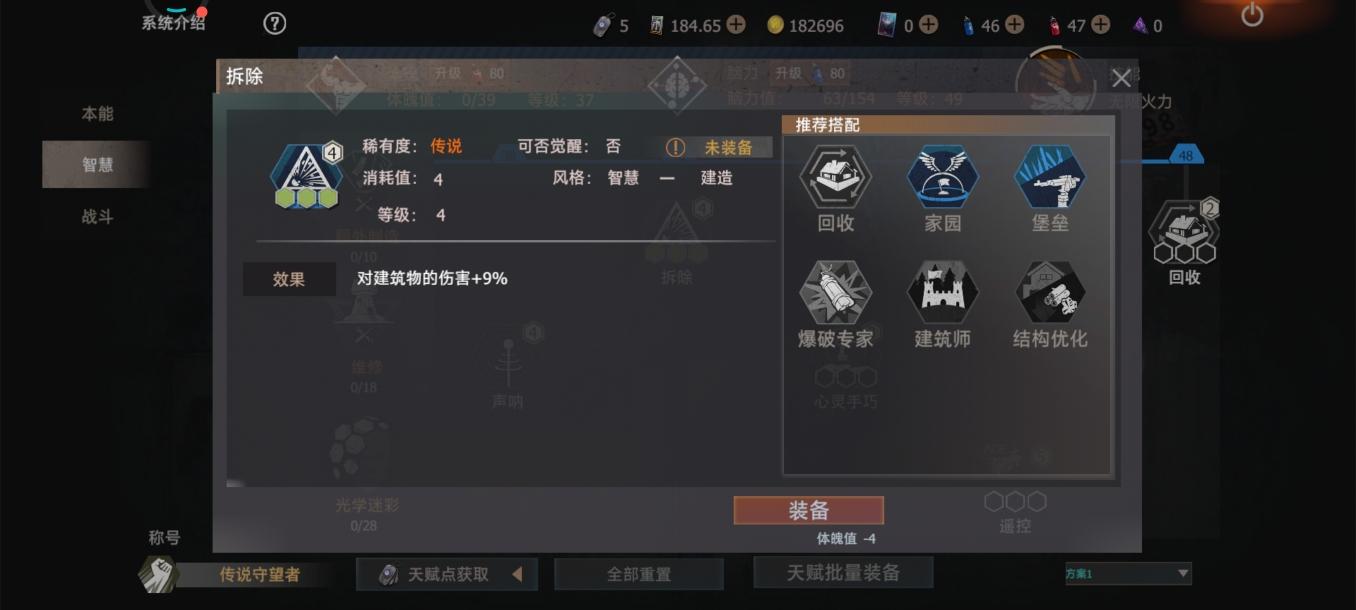Open the 方案1 scheme dropdown
Viewport: 1356px width, 610px height.
coord(1127,573)
